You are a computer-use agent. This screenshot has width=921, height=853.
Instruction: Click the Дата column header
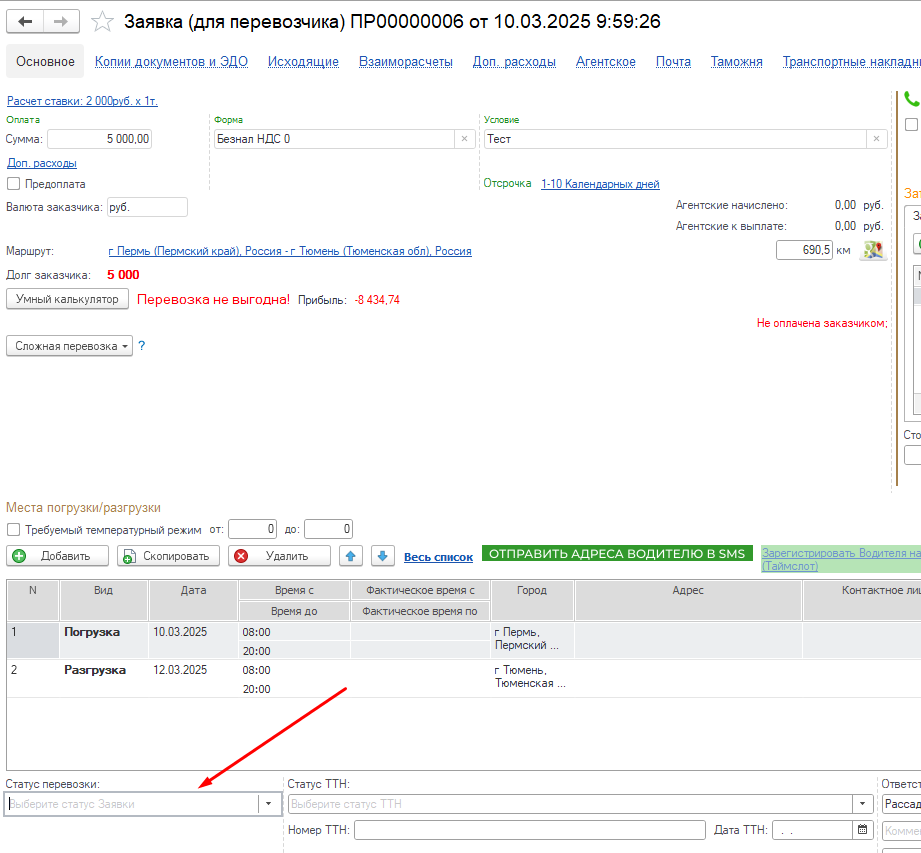coord(193,600)
